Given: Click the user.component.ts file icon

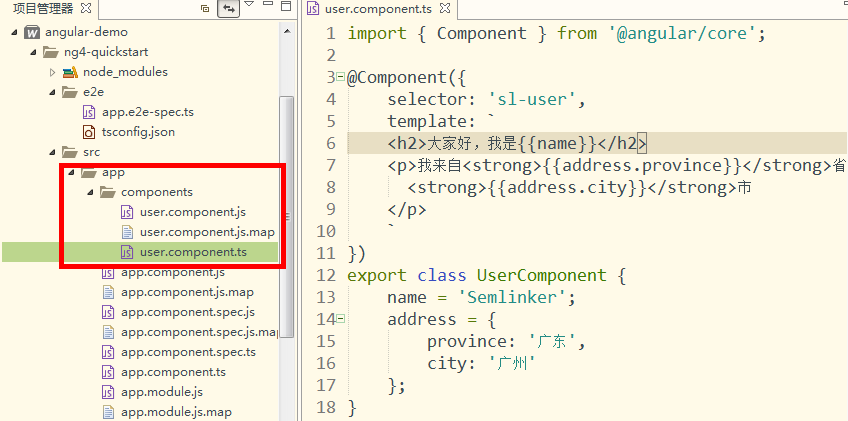Looking at the screenshot, I should pyautogui.click(x=127, y=252).
